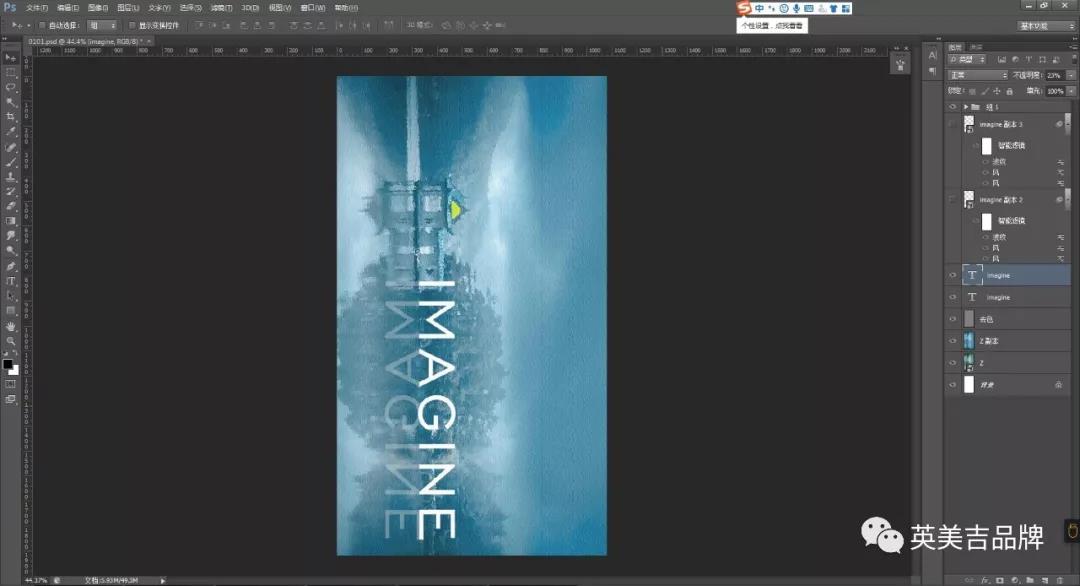Select the Pen tool
This screenshot has height=586, width=1080.
tap(10, 266)
